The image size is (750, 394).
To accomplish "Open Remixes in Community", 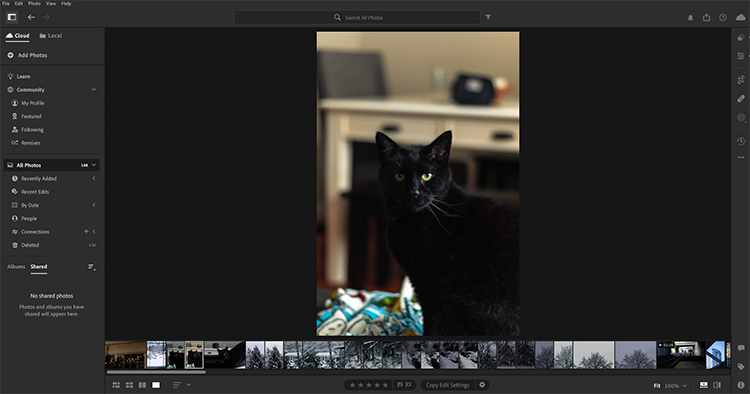I will pyautogui.click(x=26, y=143).
